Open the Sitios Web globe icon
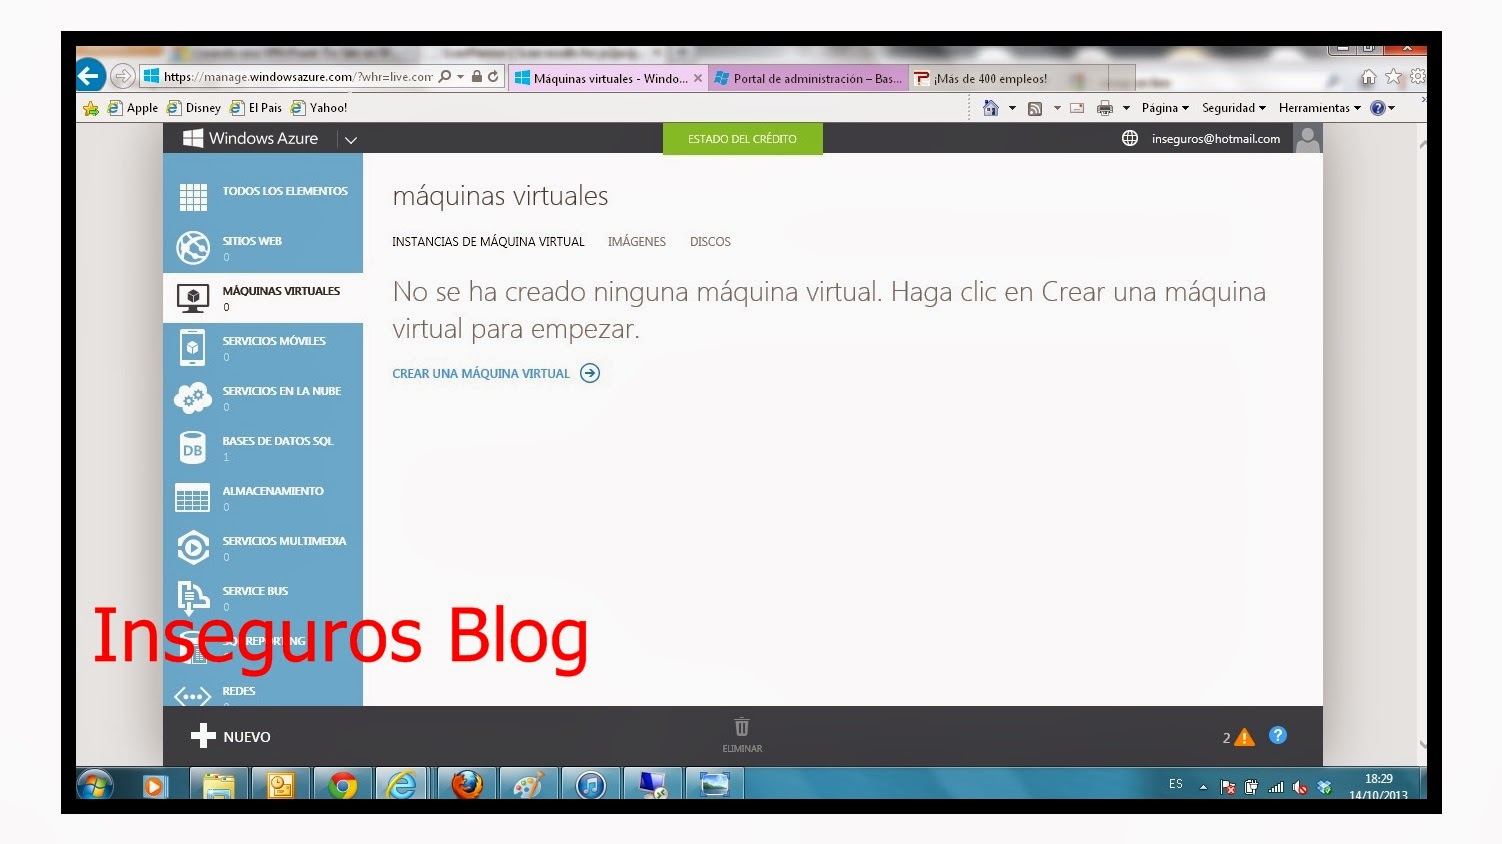1502x844 pixels. click(x=192, y=247)
